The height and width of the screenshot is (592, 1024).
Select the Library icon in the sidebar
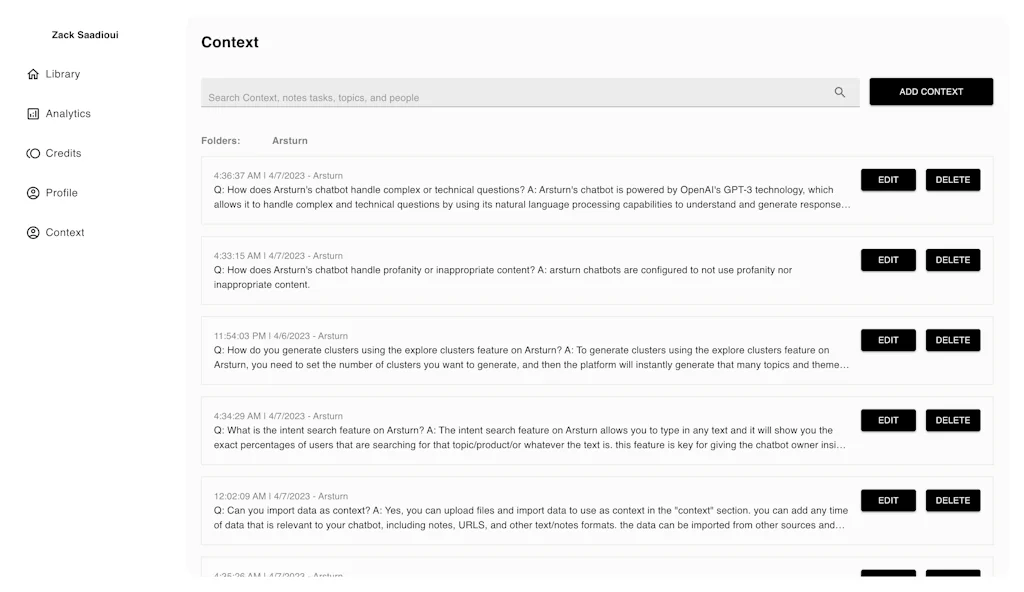tap(32, 73)
